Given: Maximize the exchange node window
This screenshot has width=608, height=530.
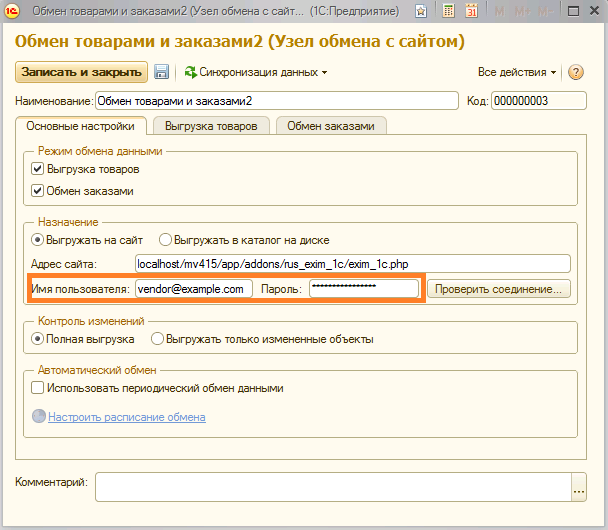Looking at the screenshot, I should [573, 11].
